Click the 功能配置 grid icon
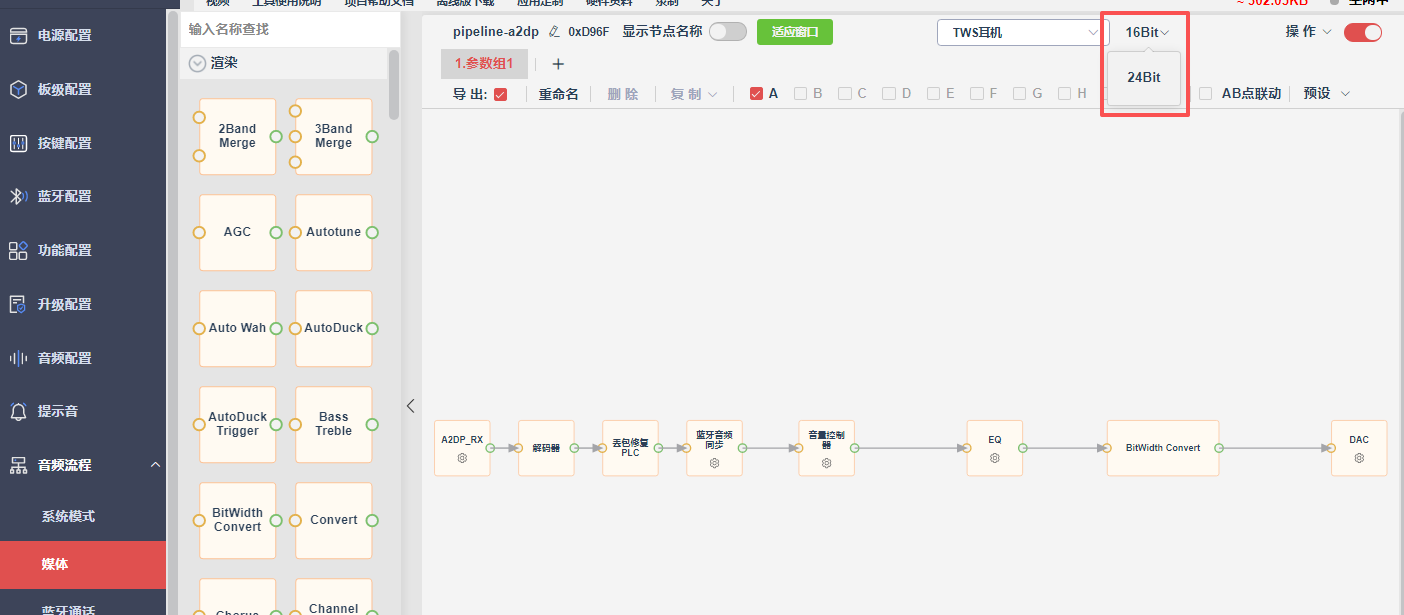The height and width of the screenshot is (615, 1404). (x=18, y=251)
